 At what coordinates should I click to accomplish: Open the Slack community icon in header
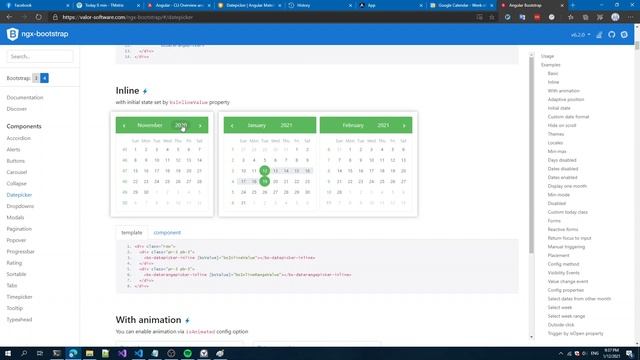pyautogui.click(x=624, y=35)
